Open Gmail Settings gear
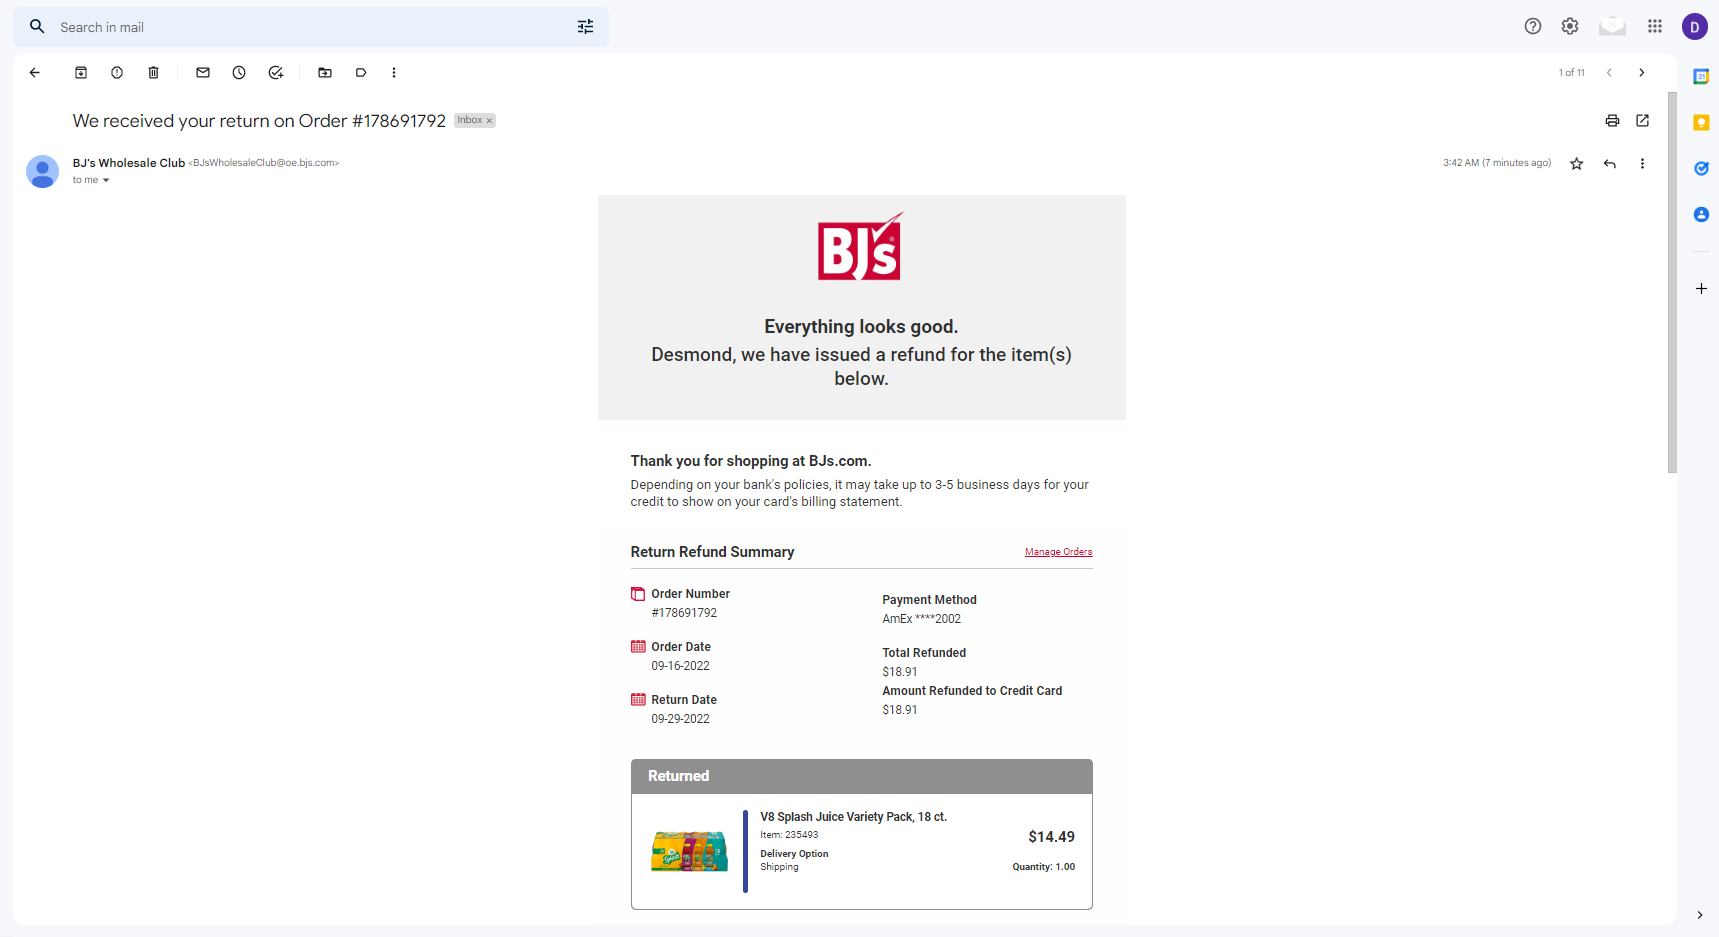The image size is (1719, 937). click(x=1570, y=27)
